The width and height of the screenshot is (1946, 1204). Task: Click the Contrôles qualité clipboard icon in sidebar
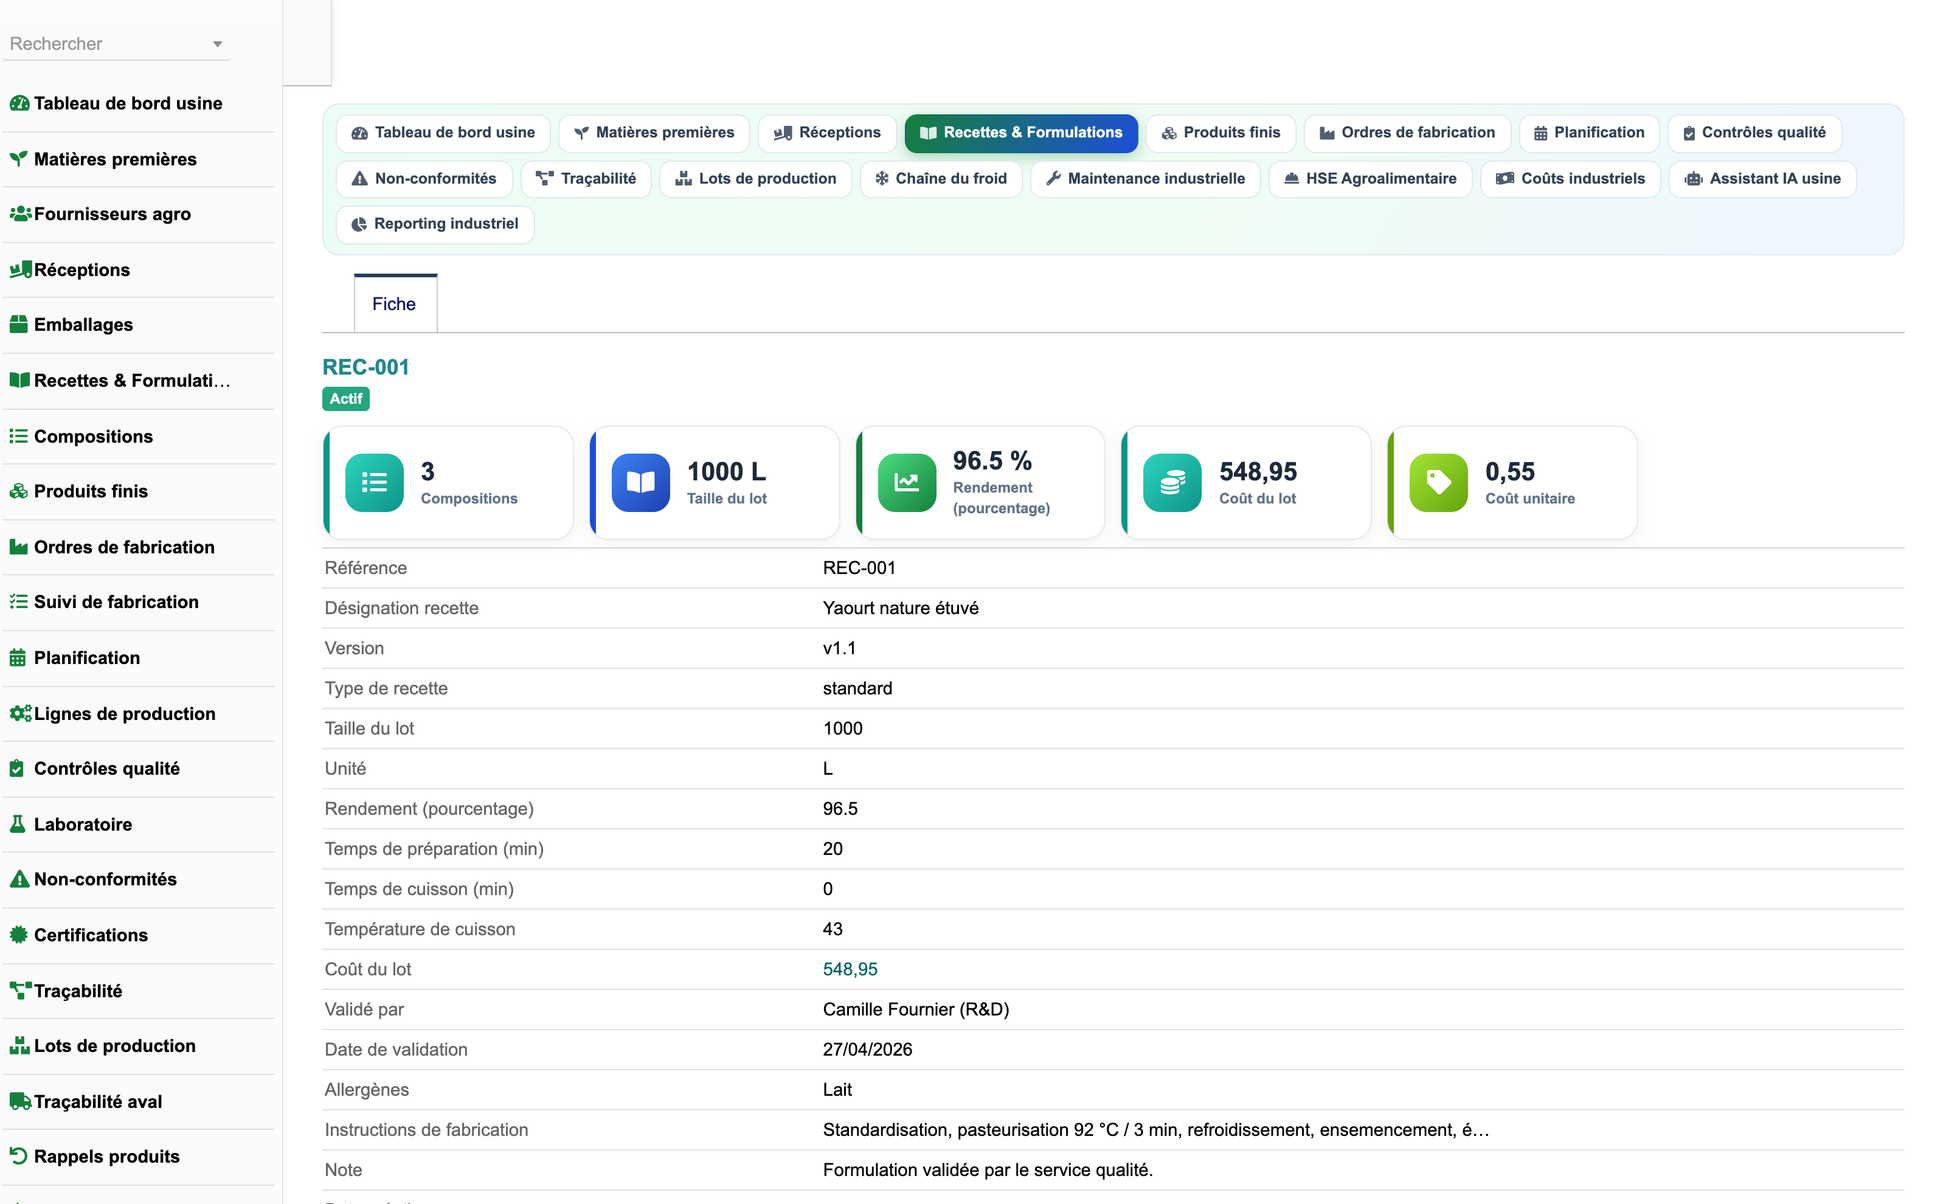point(17,769)
